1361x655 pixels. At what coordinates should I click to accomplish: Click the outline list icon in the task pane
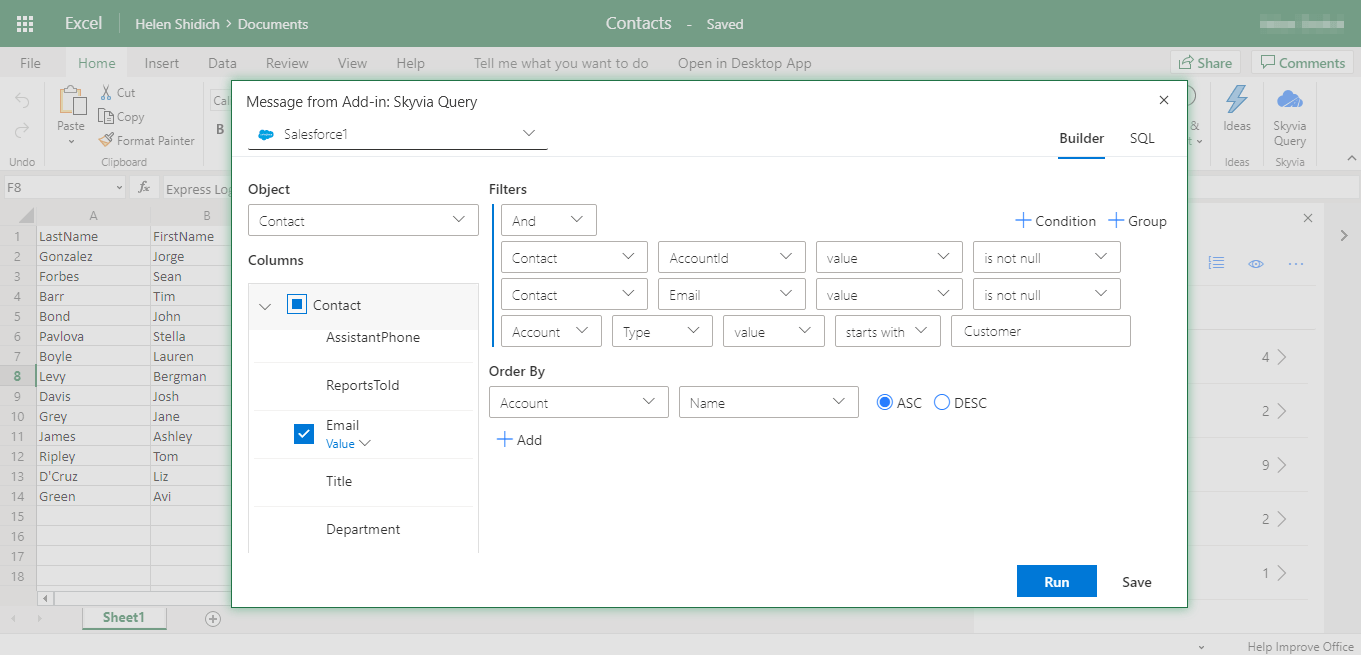[1216, 263]
